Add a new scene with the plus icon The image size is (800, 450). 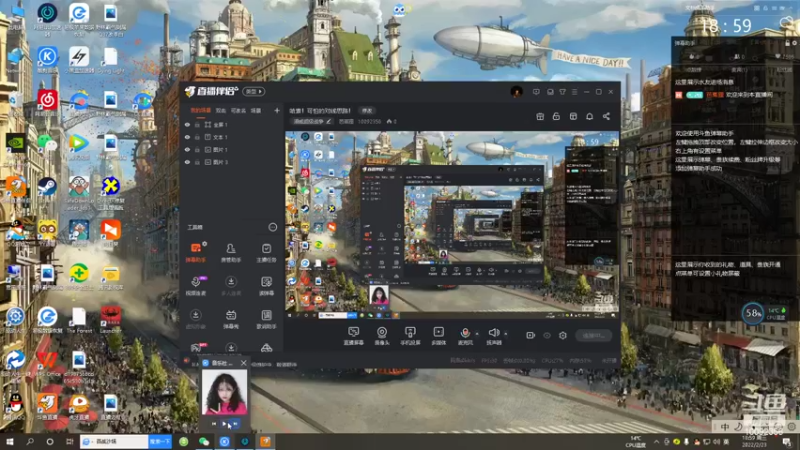pos(277,110)
